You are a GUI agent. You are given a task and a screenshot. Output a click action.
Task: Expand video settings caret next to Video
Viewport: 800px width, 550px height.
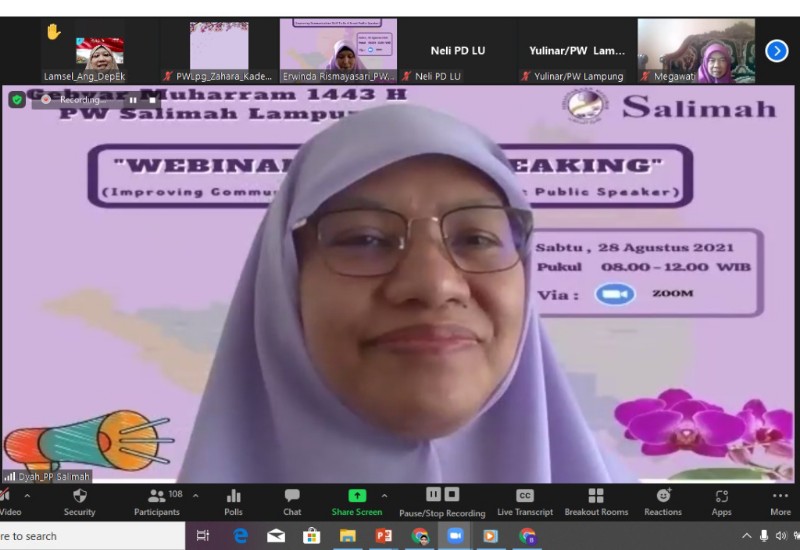(x=27, y=495)
